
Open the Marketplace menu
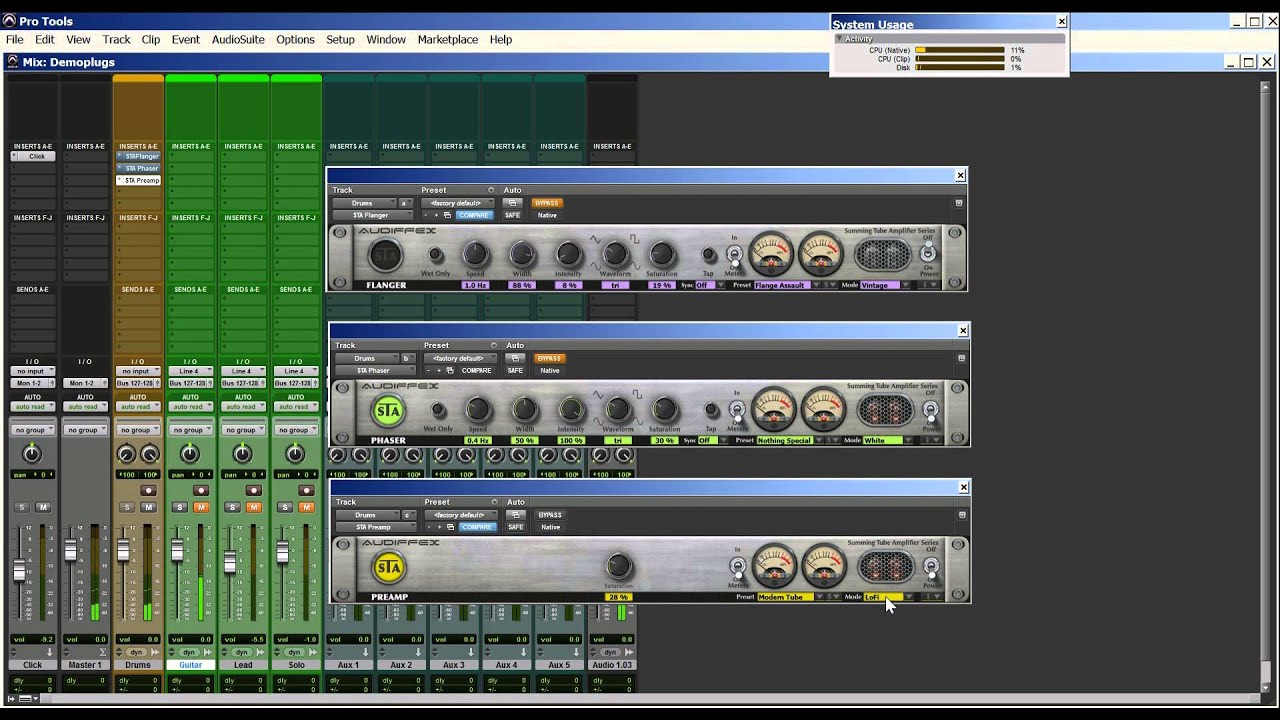click(x=448, y=40)
